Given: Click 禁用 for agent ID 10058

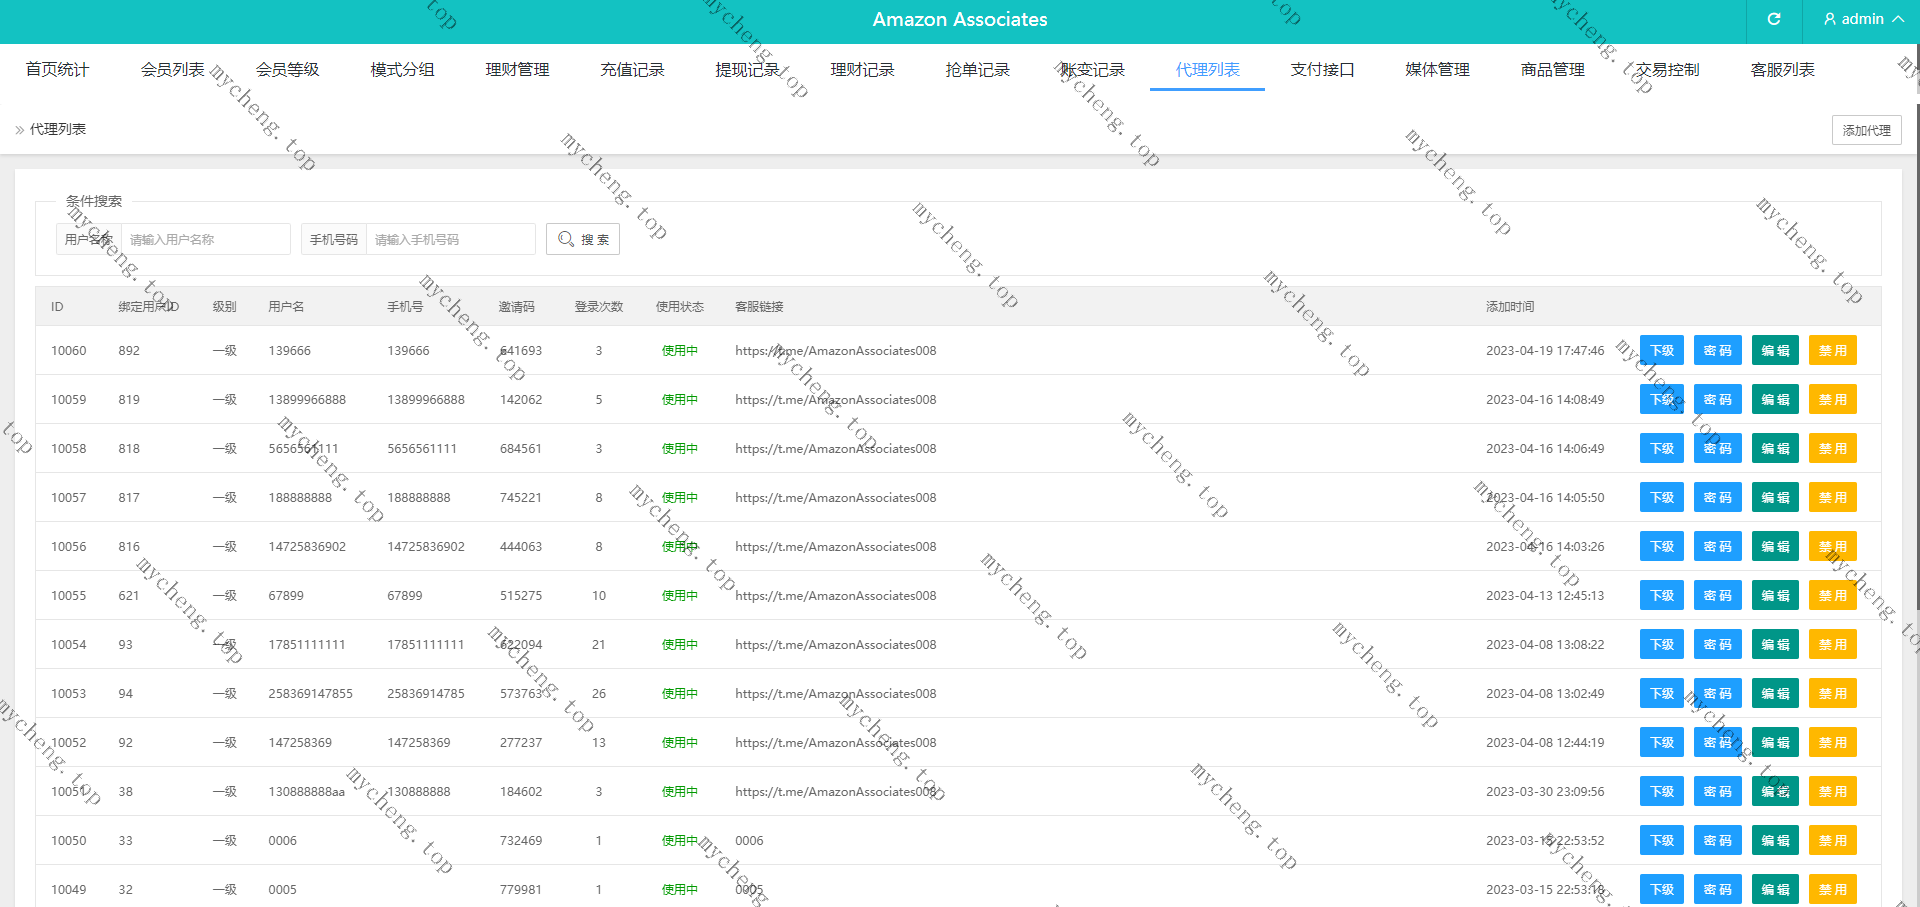Looking at the screenshot, I should 1833,448.
